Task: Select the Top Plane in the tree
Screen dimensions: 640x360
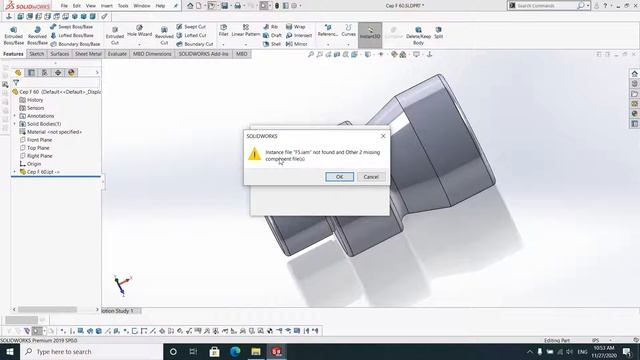Action: point(35,148)
